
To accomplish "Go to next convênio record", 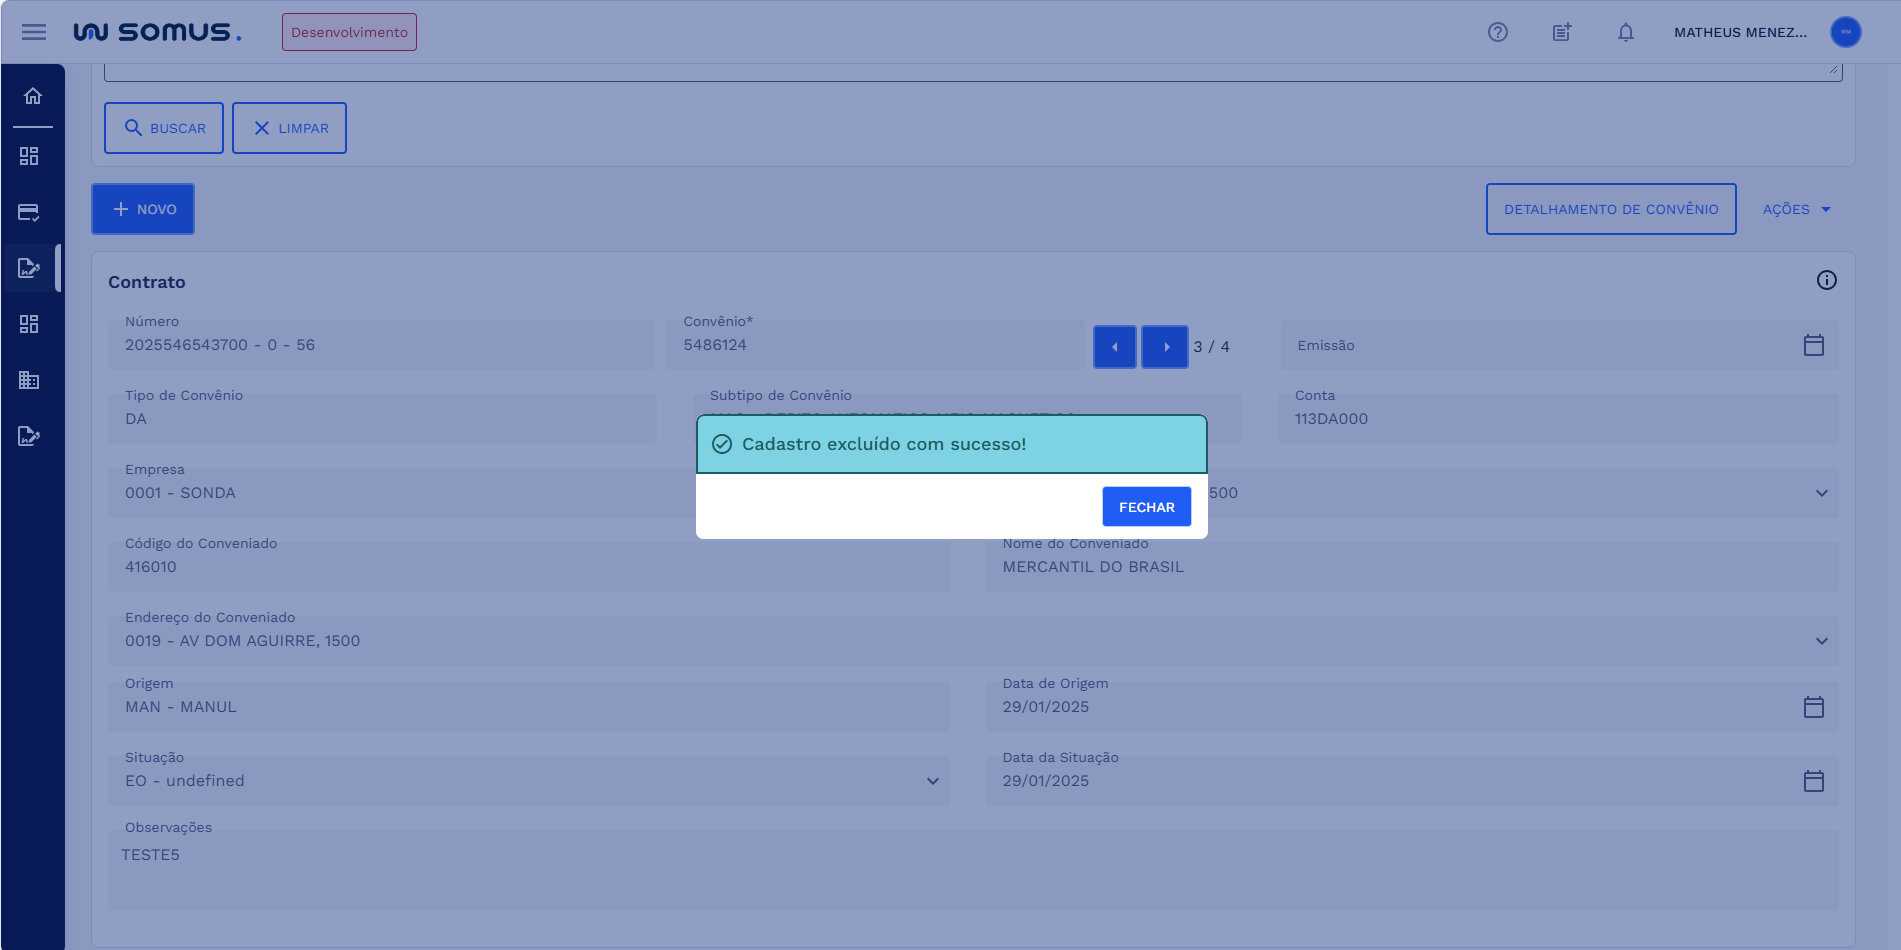I will (x=1165, y=347).
